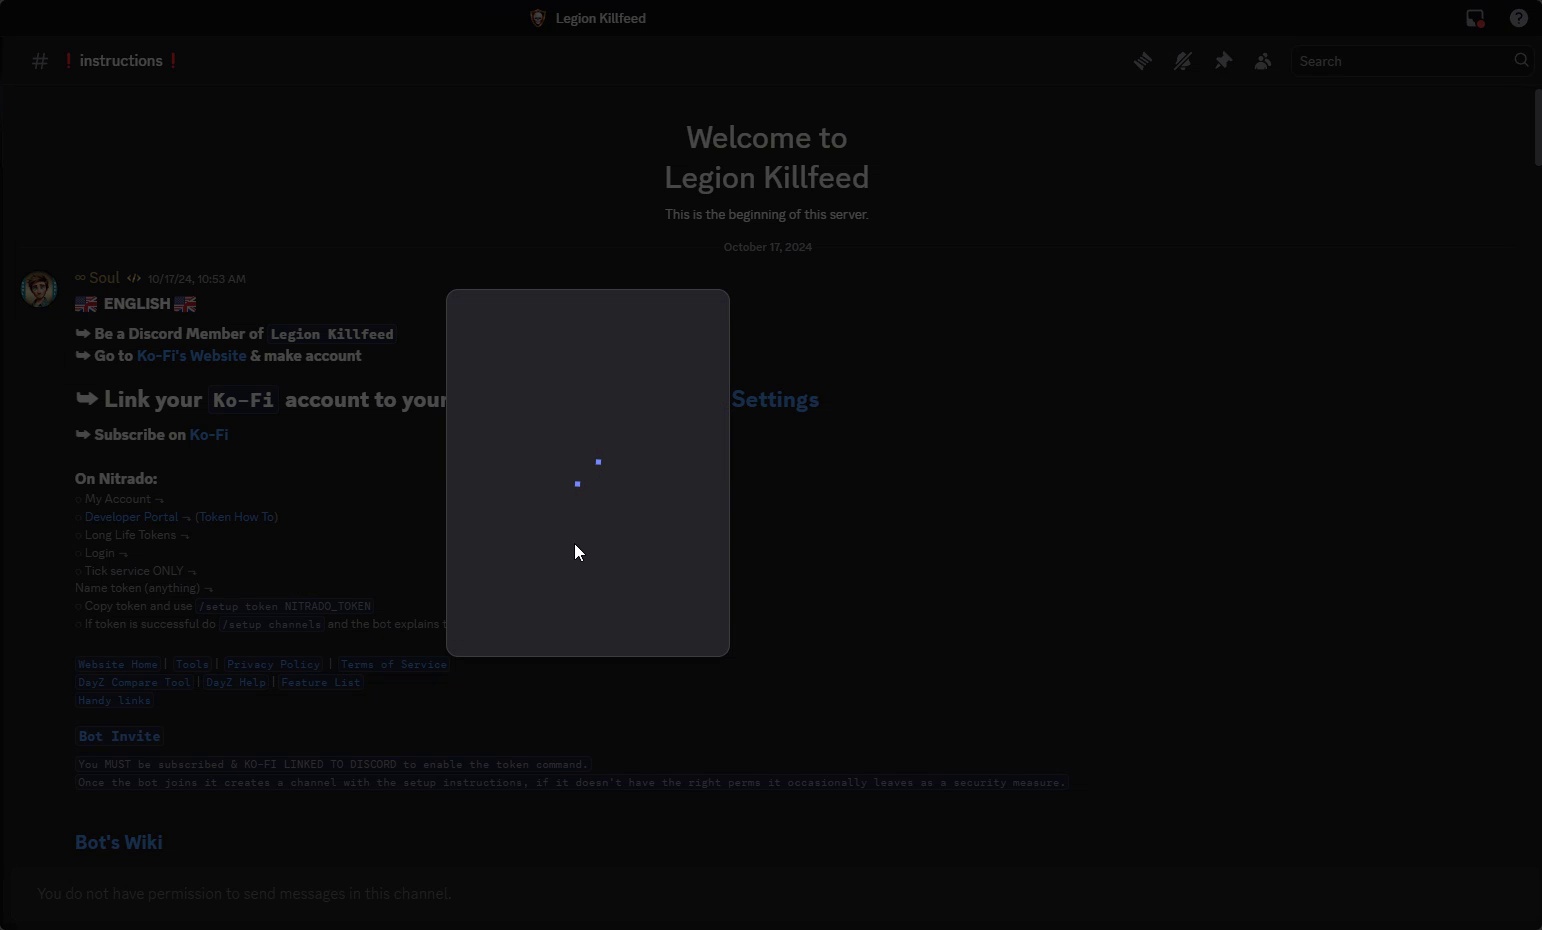This screenshot has width=1542, height=930.
Task: Click the message timestamp 10/17/24, 10:53 AM
Action: [x=197, y=280]
